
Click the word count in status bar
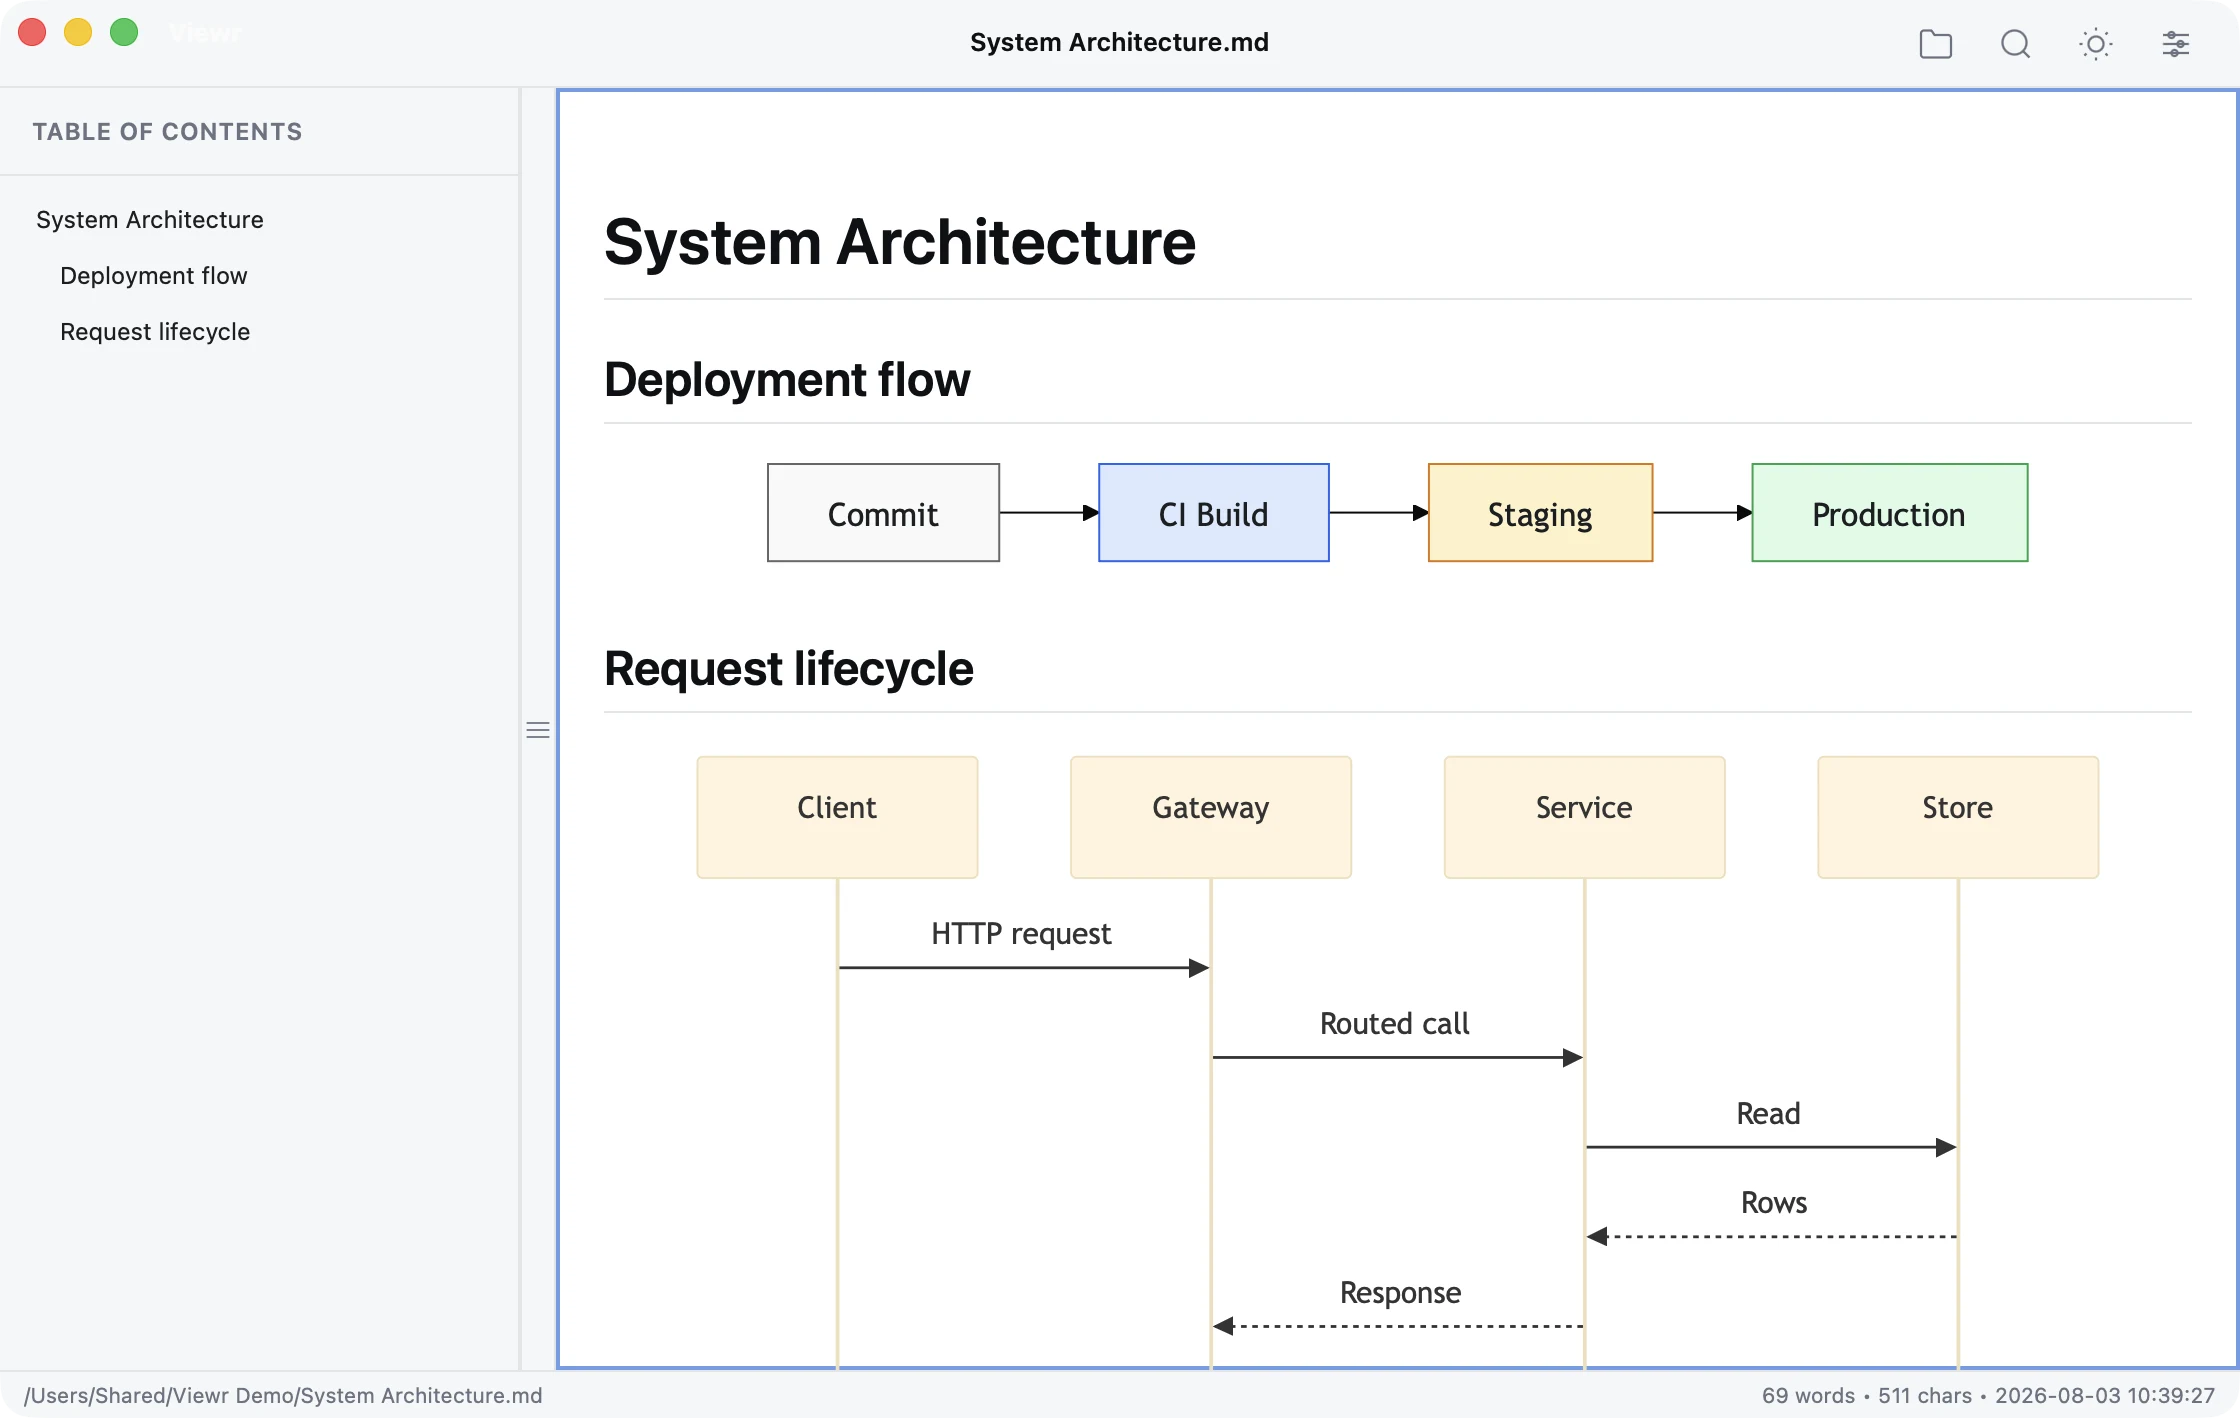(1808, 1396)
